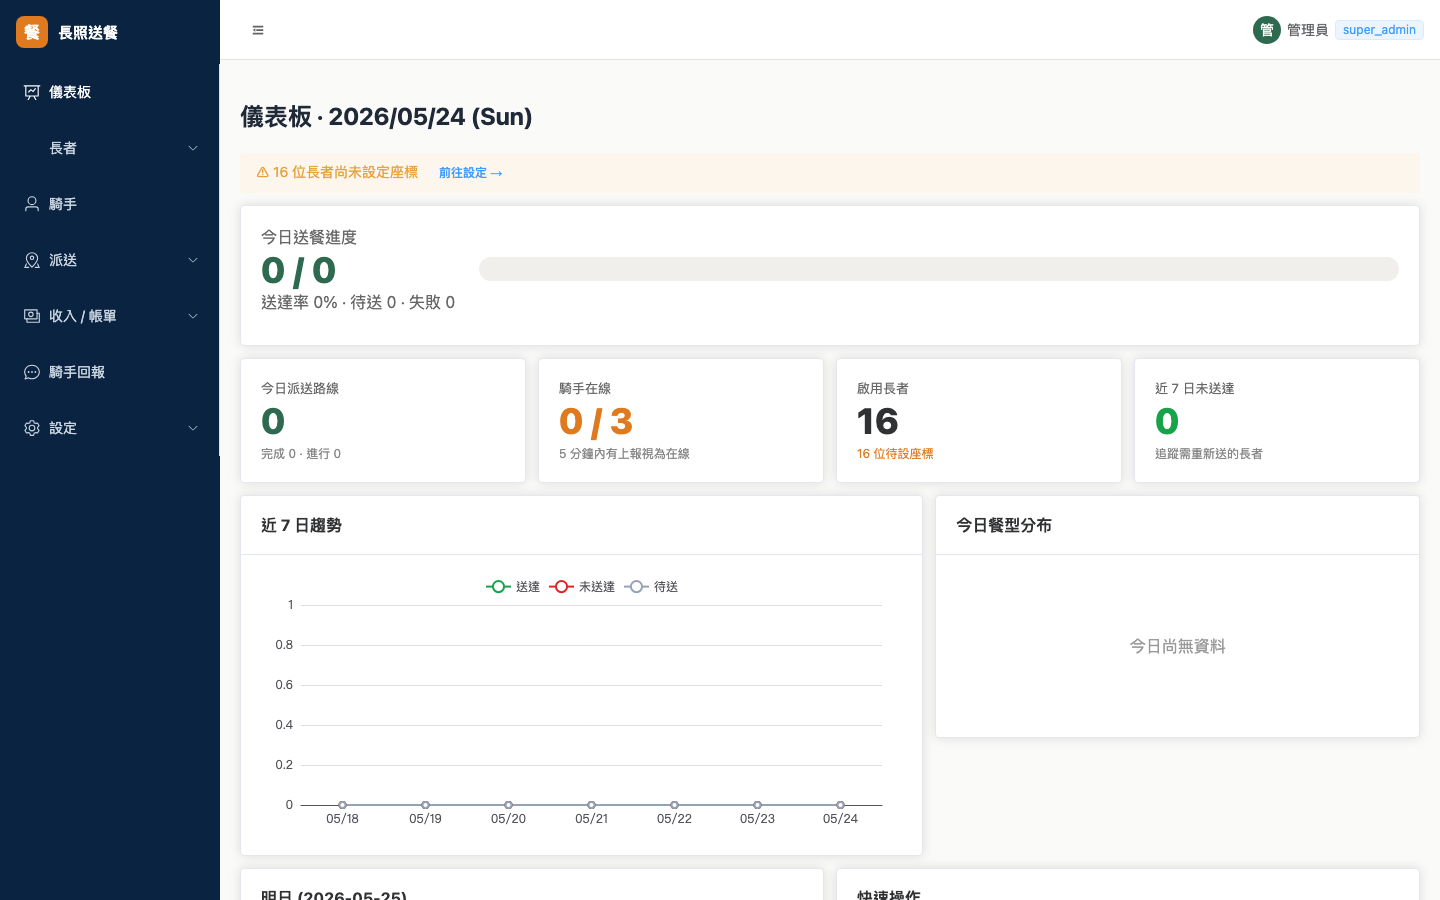Click the 送達率 0% · 待送 0 · 失敗 0 text
This screenshot has width=1440, height=900.
pyautogui.click(x=358, y=302)
